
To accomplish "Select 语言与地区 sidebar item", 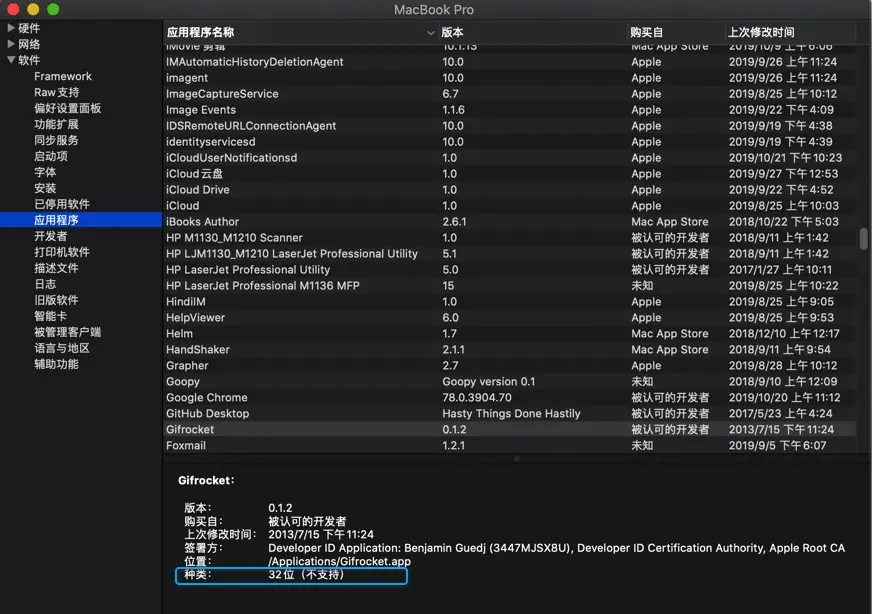I will [62, 348].
